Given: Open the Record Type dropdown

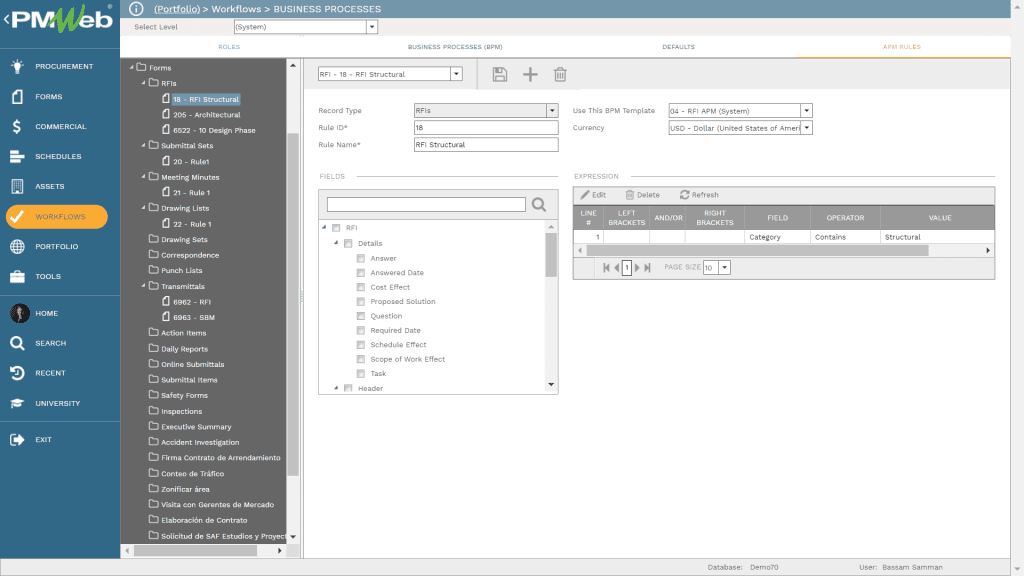Looking at the screenshot, I should [552, 110].
